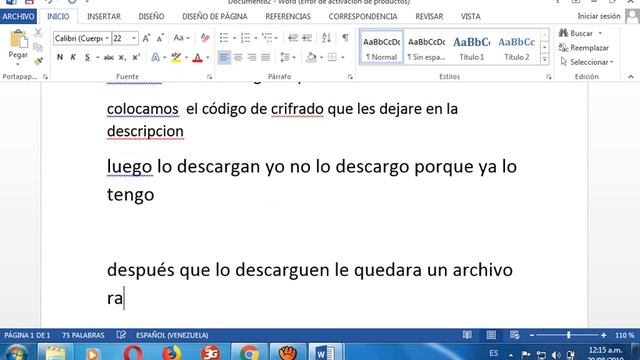Clear all formatting with eraser icon

click(205, 38)
